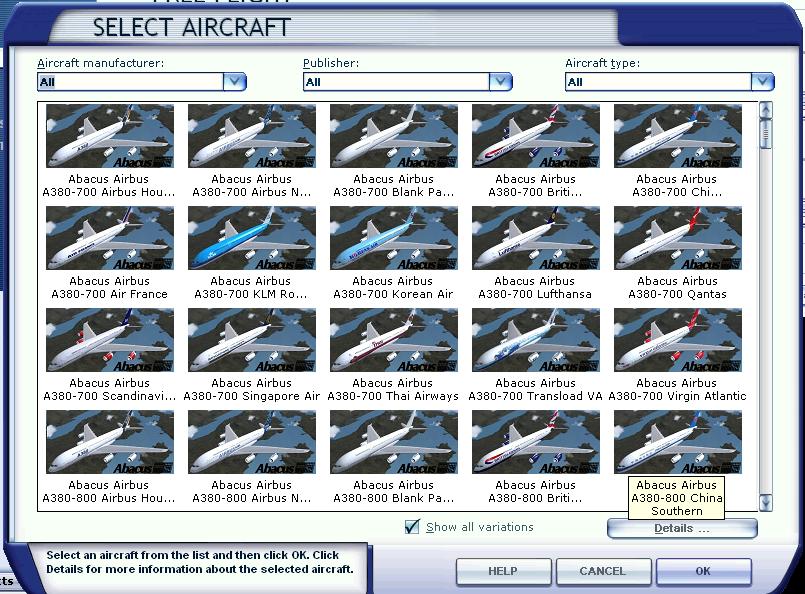Click the Aircraft manufacturer combo box field
Viewport: 805px width, 594px height.
[130, 82]
